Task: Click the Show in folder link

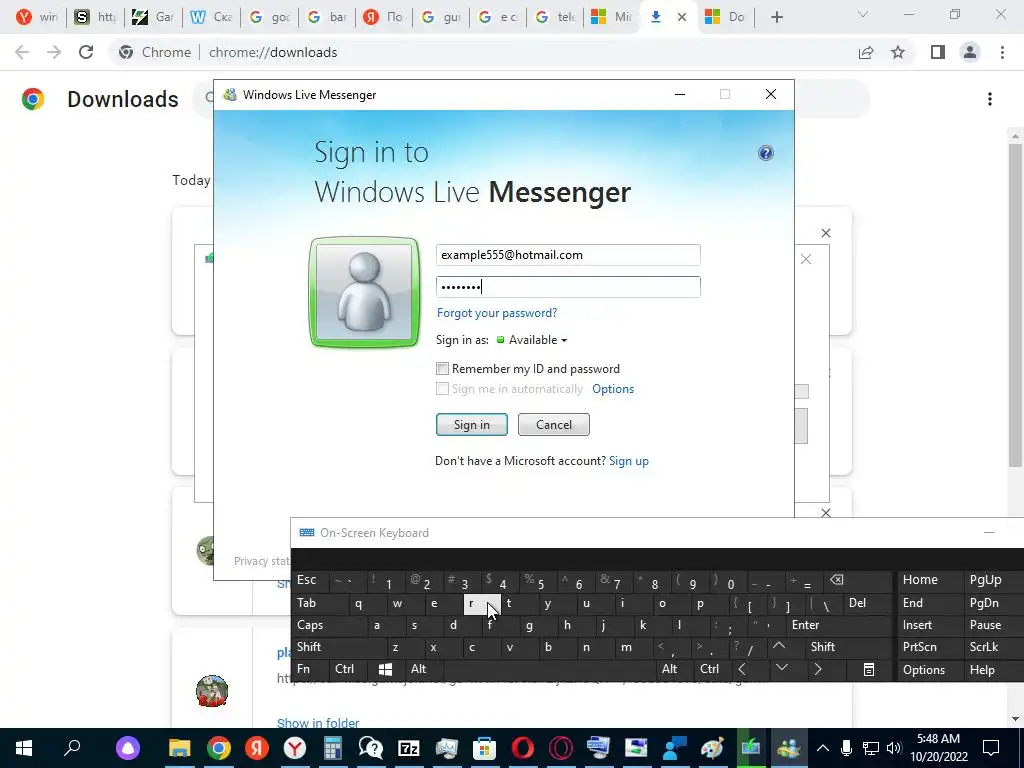Action: click(x=318, y=723)
